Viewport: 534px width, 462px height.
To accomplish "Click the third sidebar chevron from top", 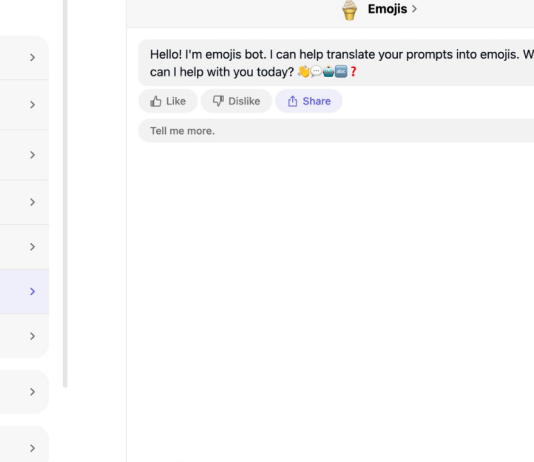I will point(32,155).
